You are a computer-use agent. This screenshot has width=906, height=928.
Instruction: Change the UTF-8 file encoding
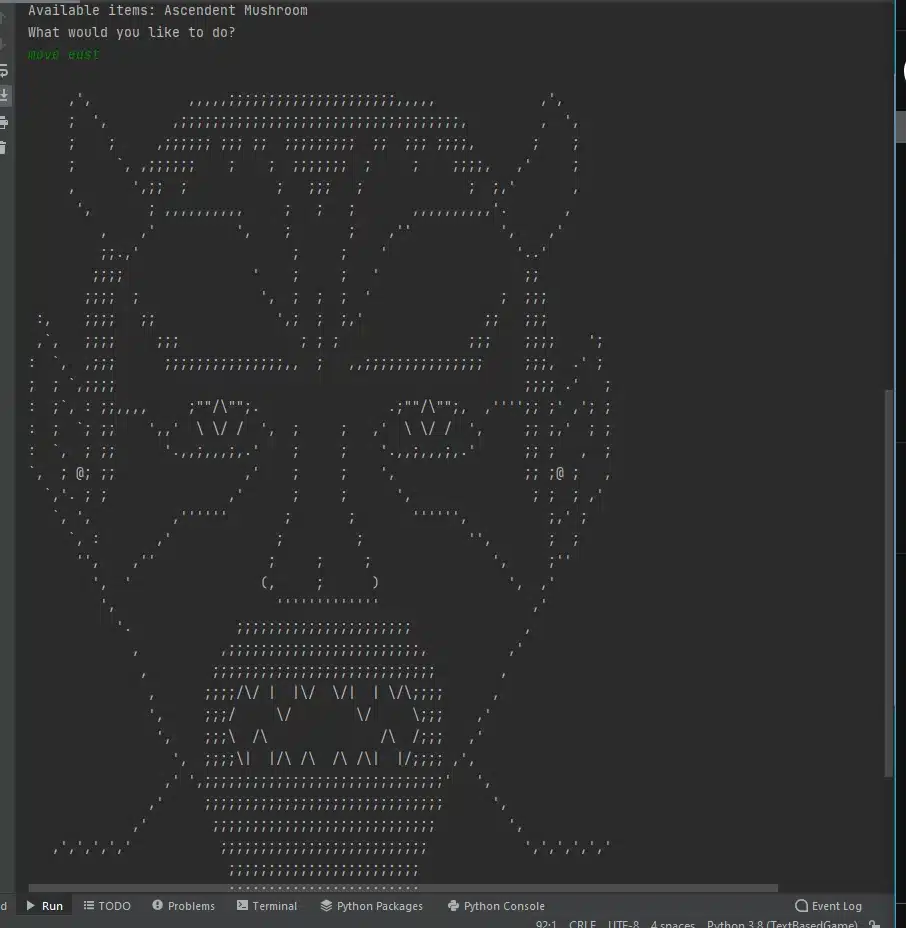tap(623, 924)
